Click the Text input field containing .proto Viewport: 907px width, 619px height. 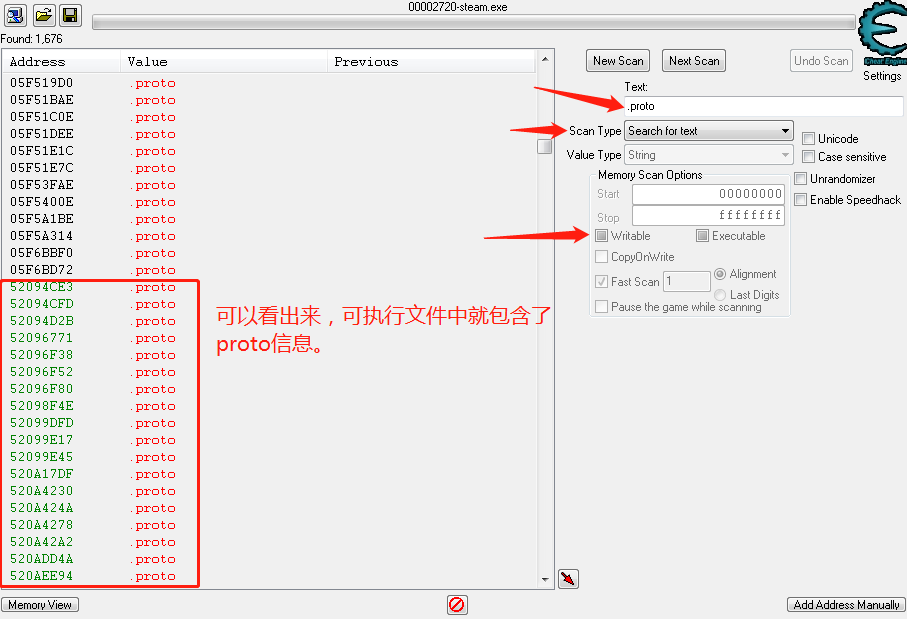pyautogui.click(x=764, y=106)
